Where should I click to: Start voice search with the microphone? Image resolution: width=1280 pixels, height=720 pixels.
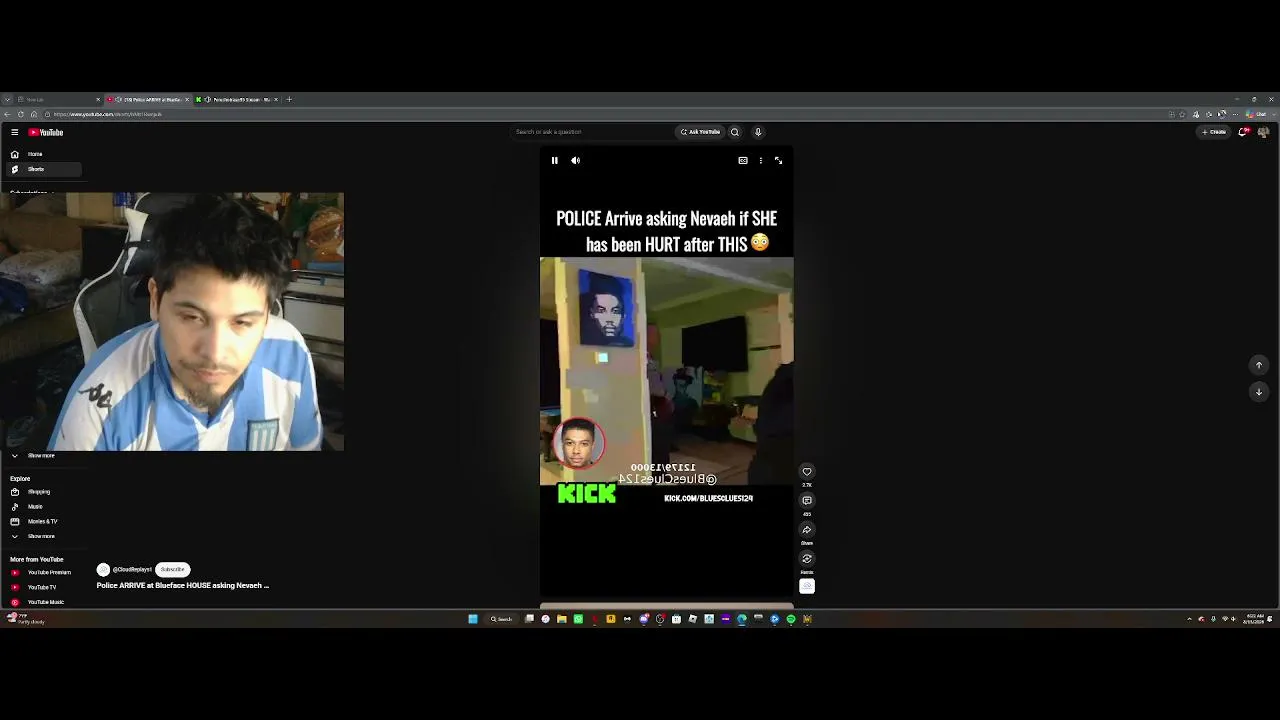pyautogui.click(x=758, y=132)
